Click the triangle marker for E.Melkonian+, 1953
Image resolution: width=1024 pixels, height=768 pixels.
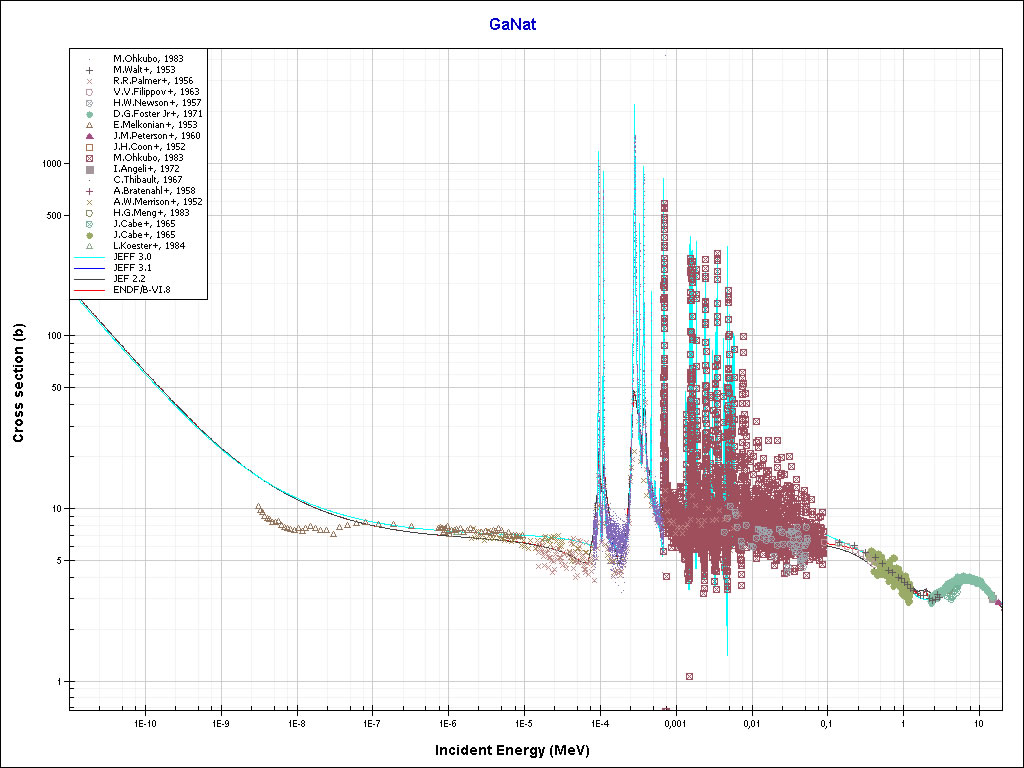point(89,125)
